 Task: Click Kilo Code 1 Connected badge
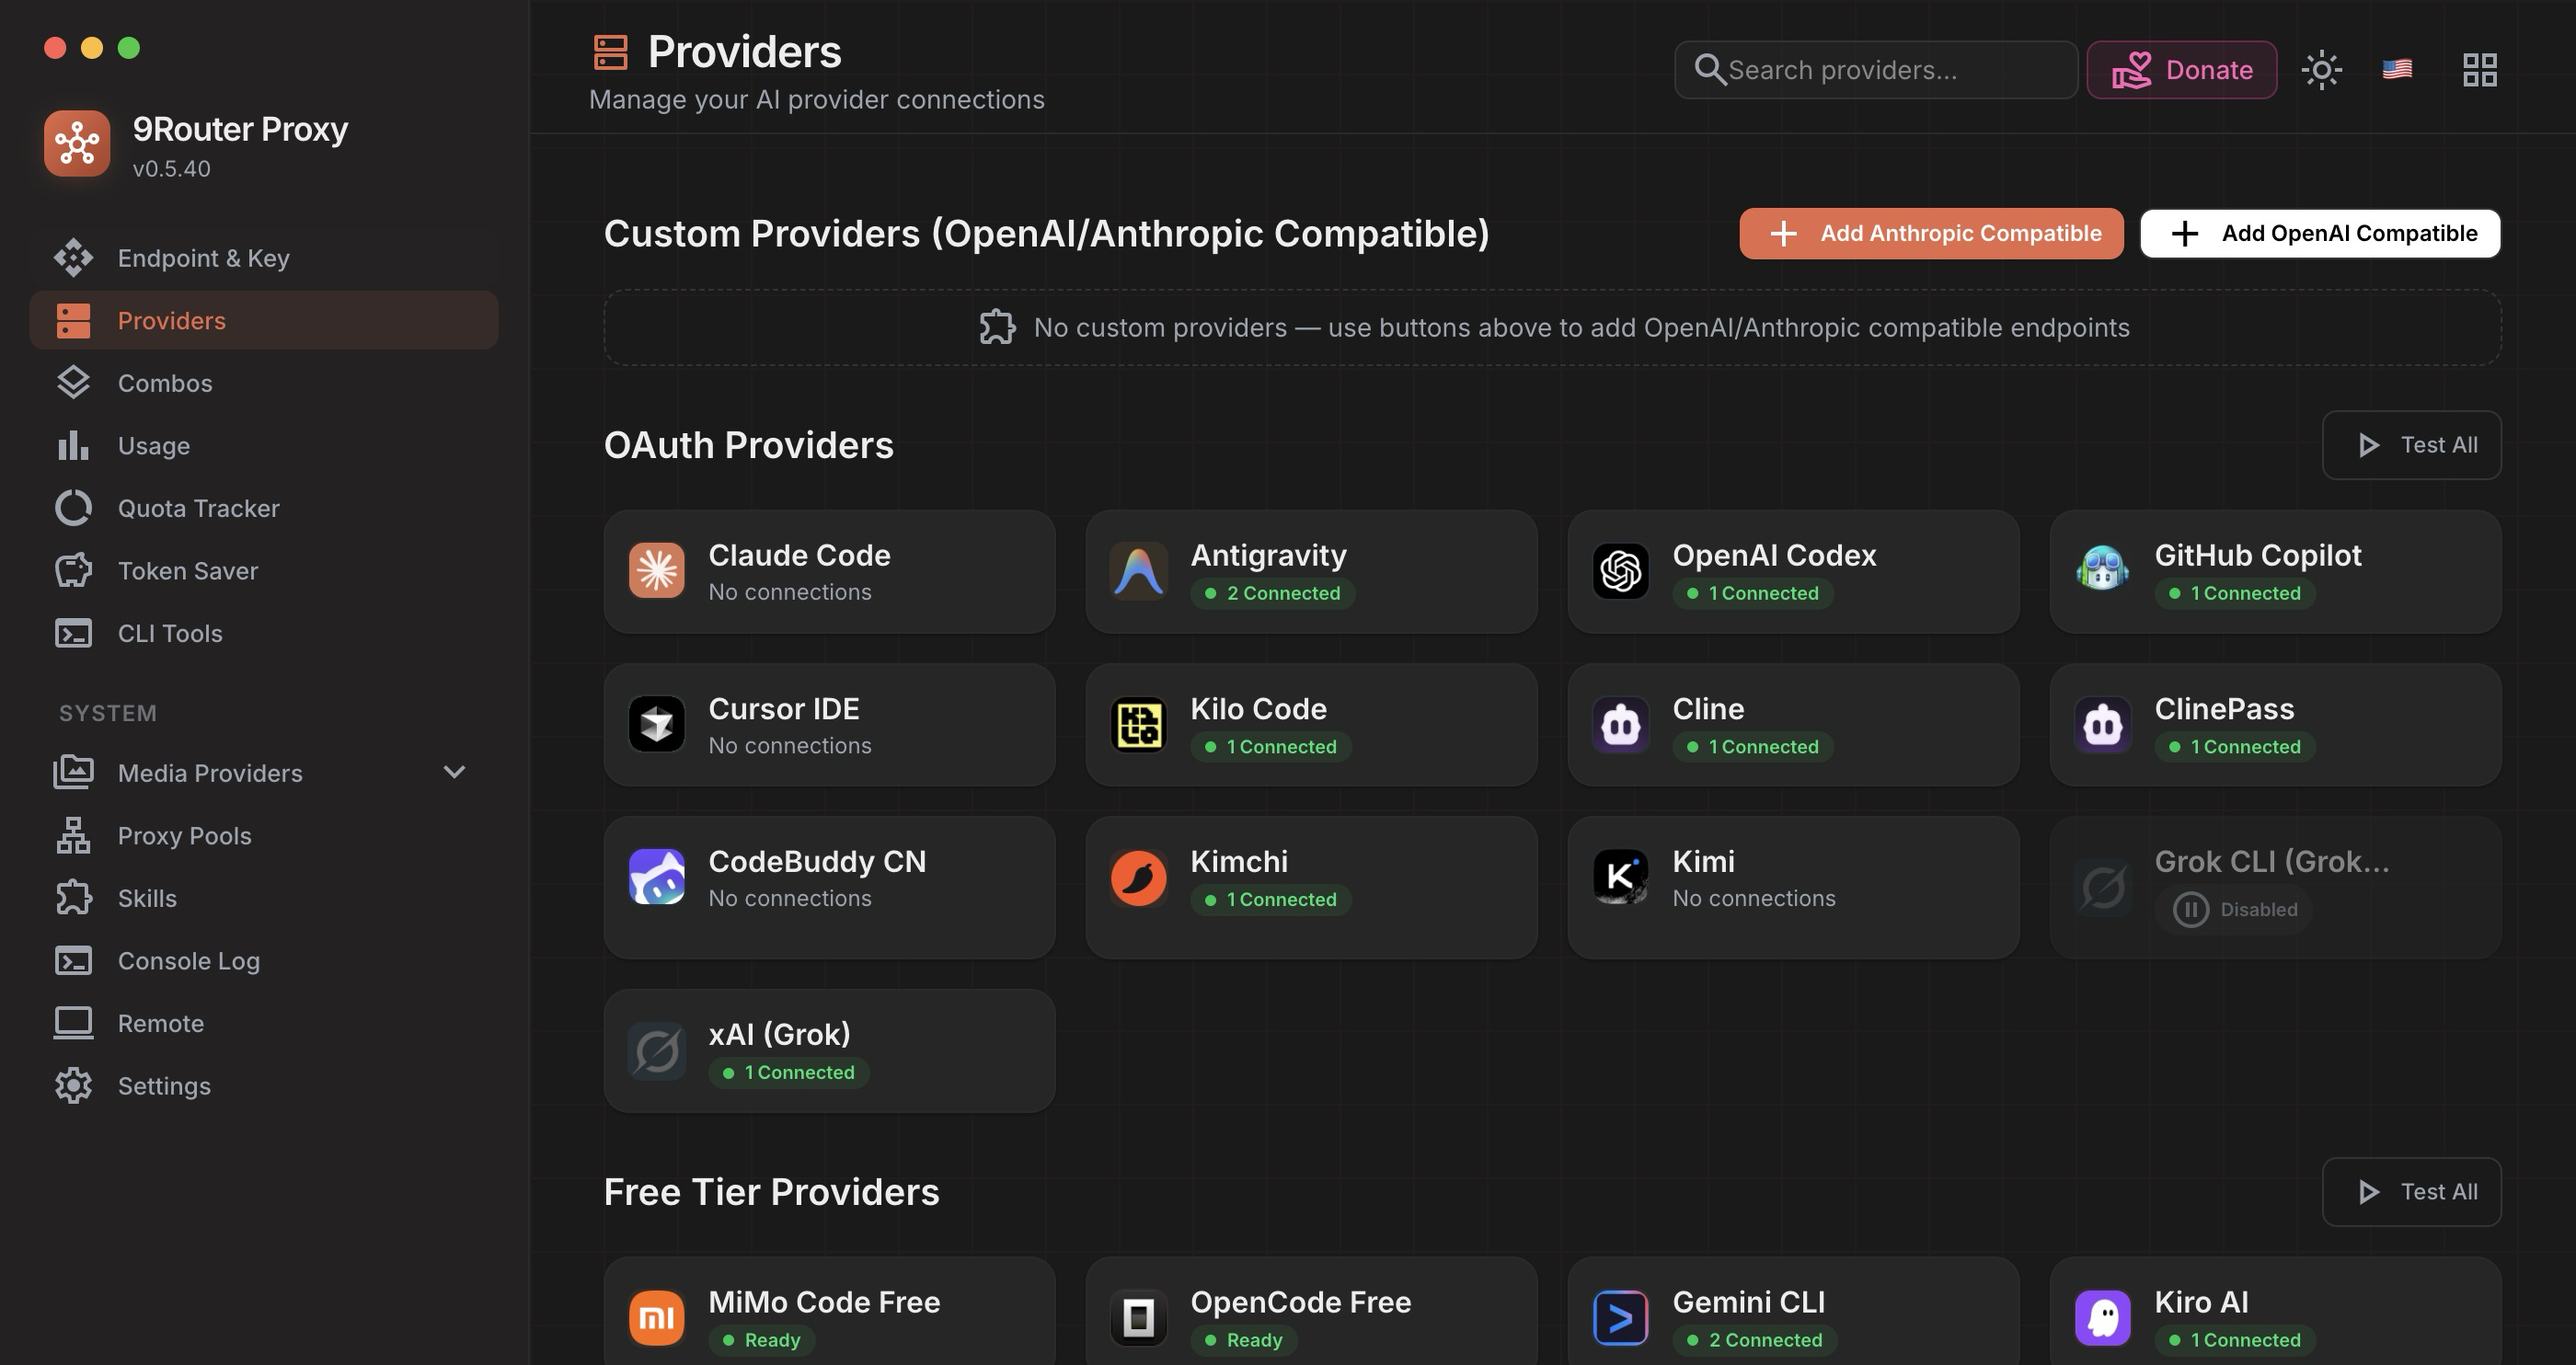click(1270, 747)
